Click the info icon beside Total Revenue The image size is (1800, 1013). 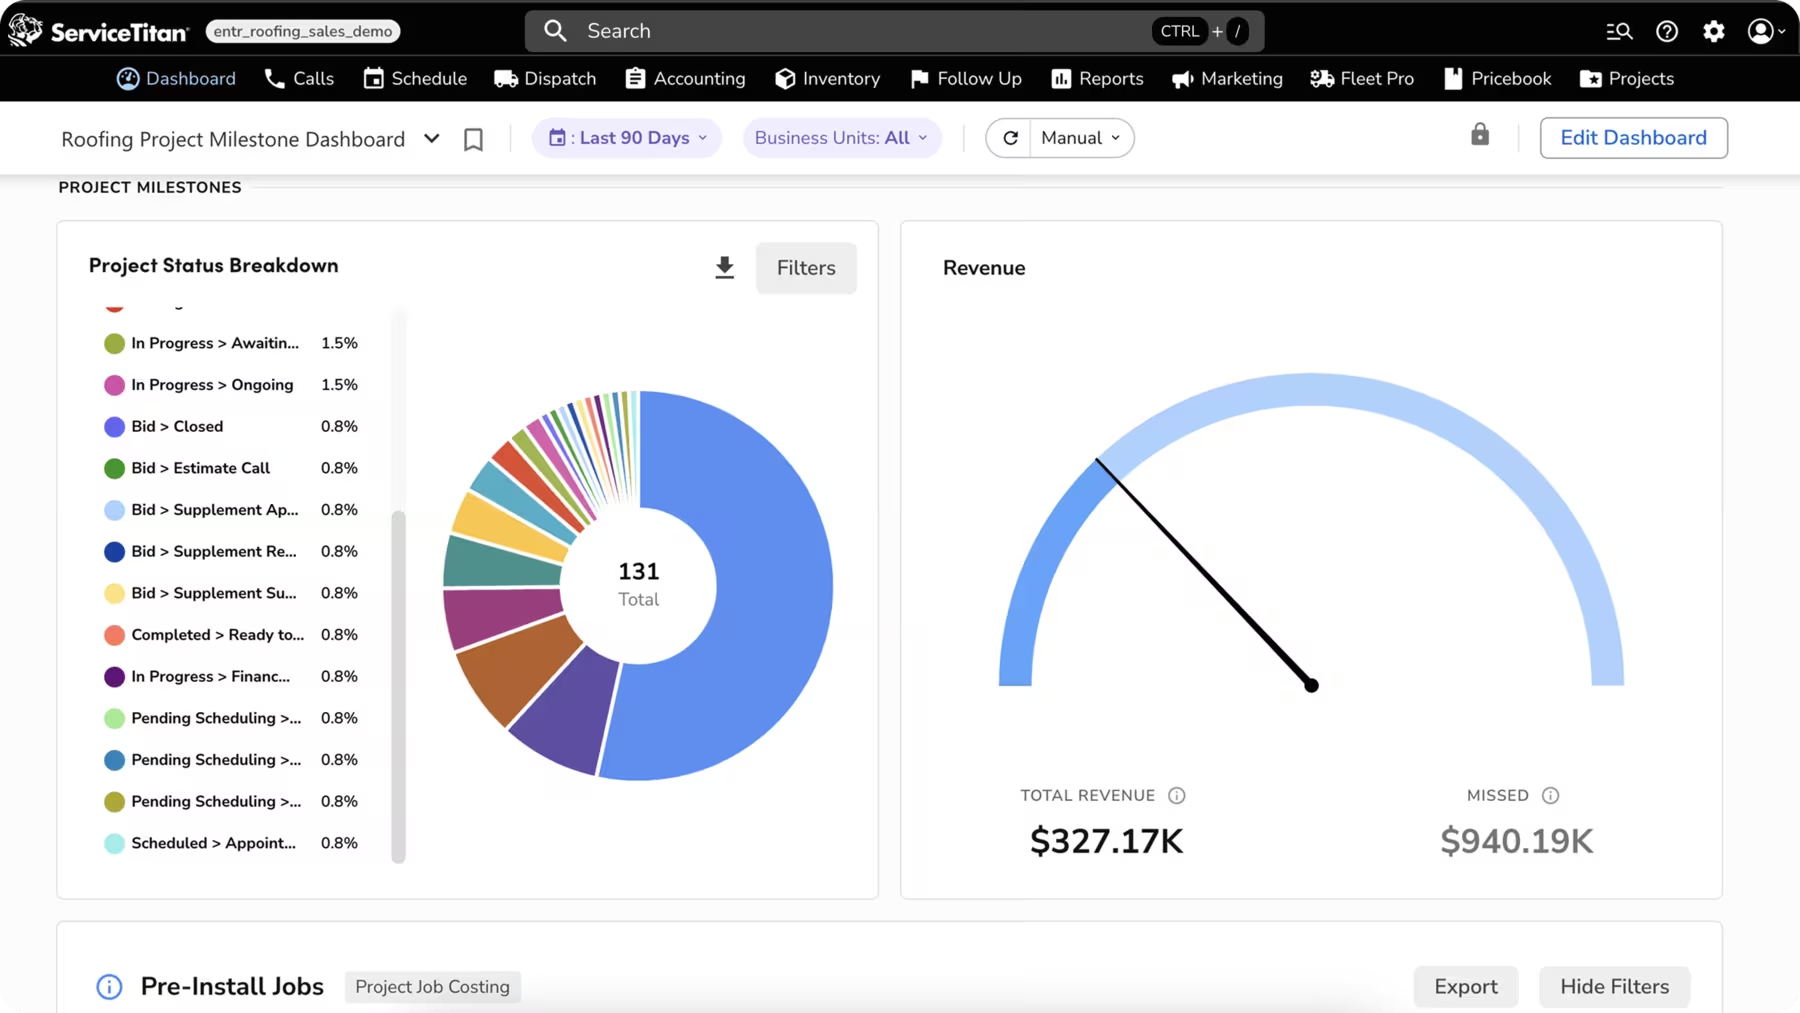tap(1176, 795)
